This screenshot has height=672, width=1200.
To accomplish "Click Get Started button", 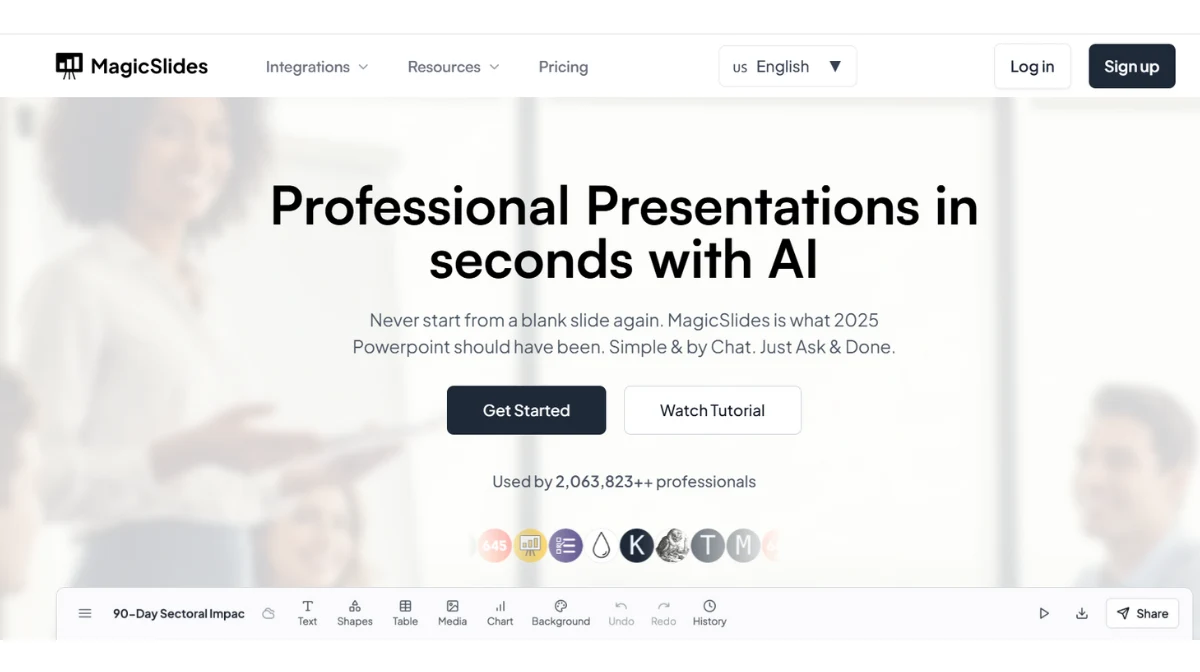I will click(526, 410).
